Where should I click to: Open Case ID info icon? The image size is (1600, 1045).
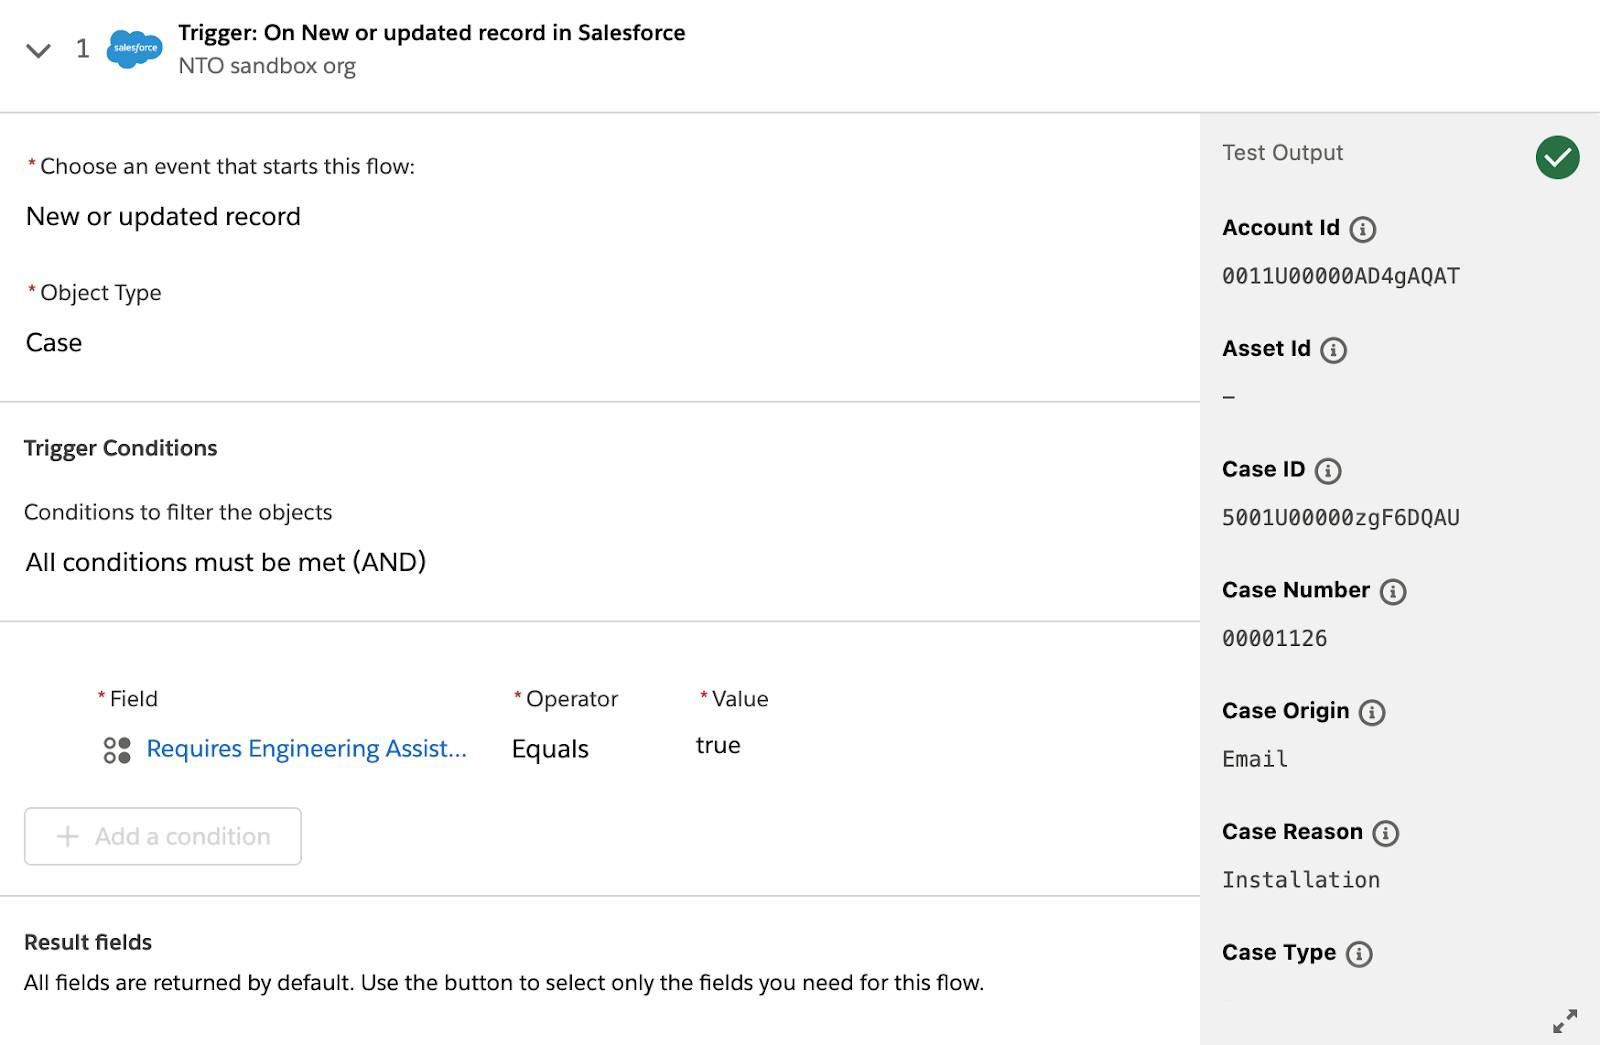click(1328, 471)
